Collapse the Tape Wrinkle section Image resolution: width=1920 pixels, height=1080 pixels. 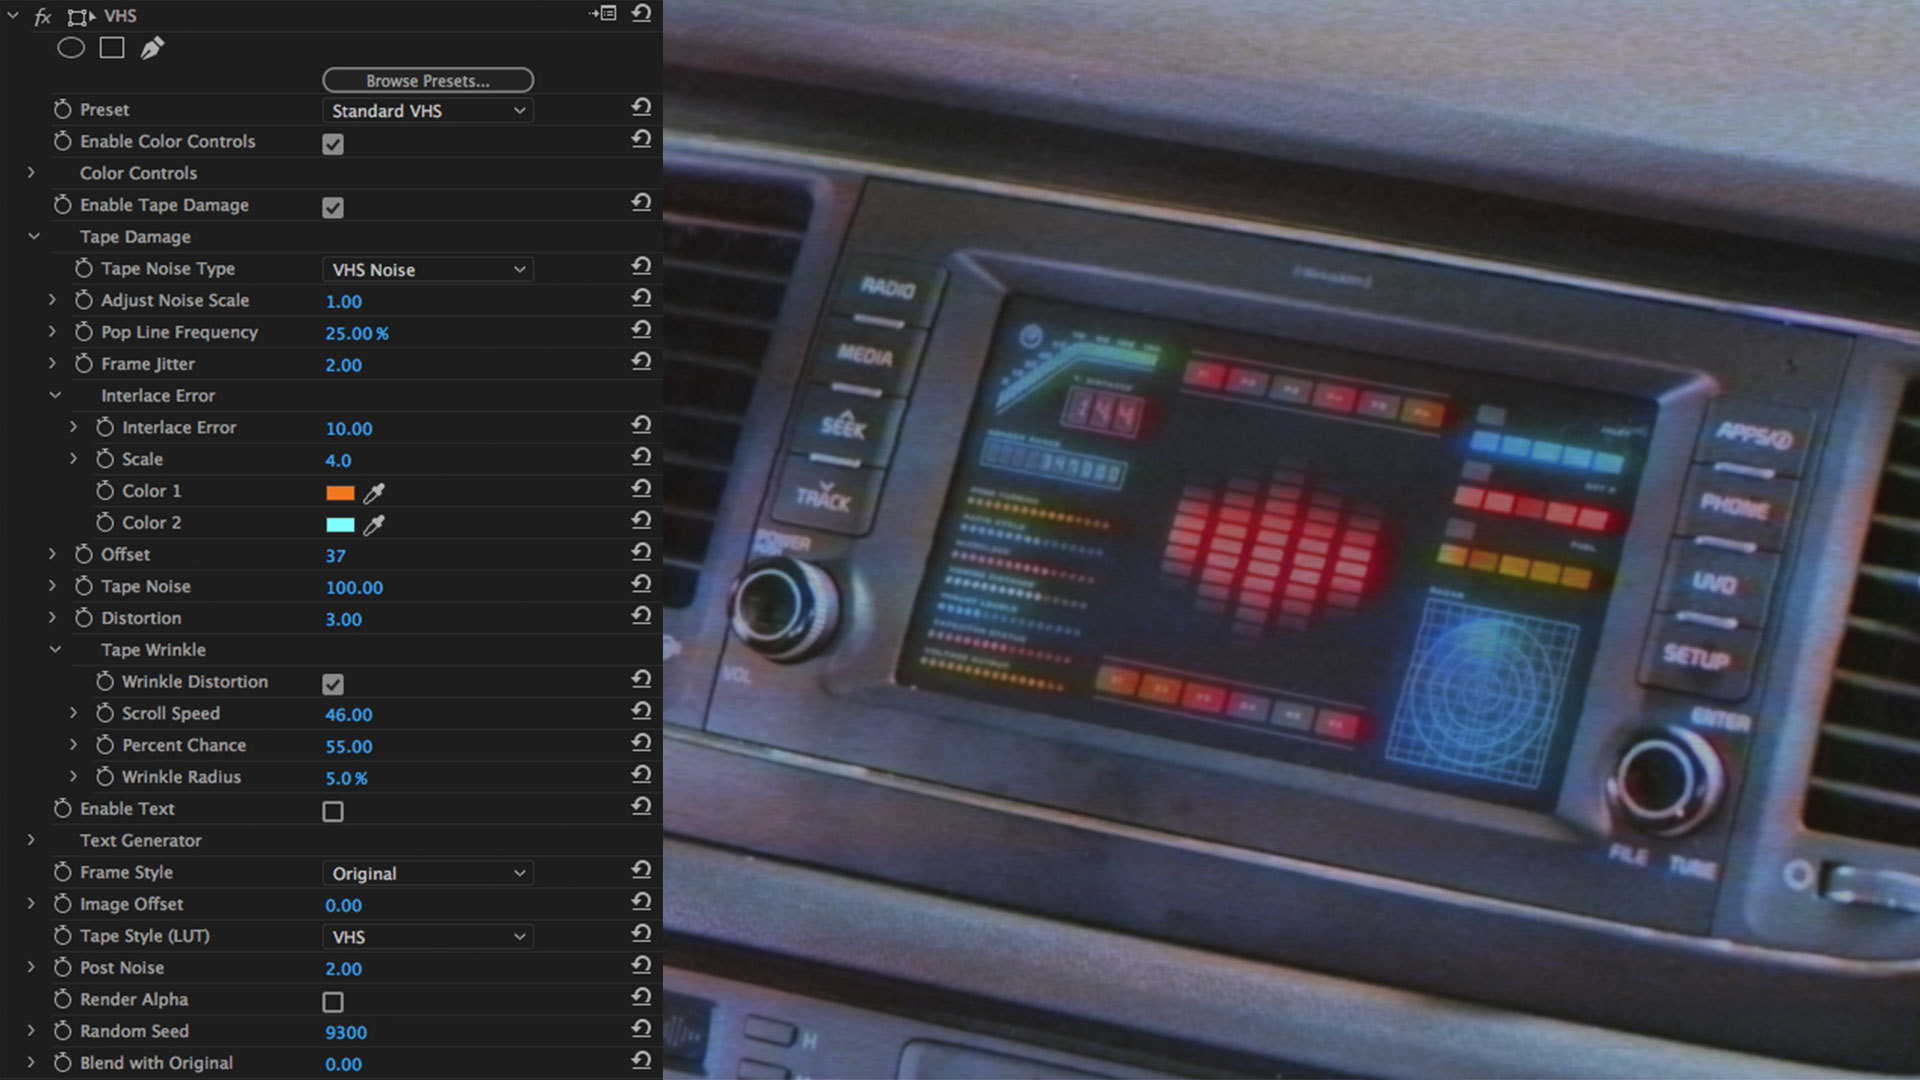point(55,650)
